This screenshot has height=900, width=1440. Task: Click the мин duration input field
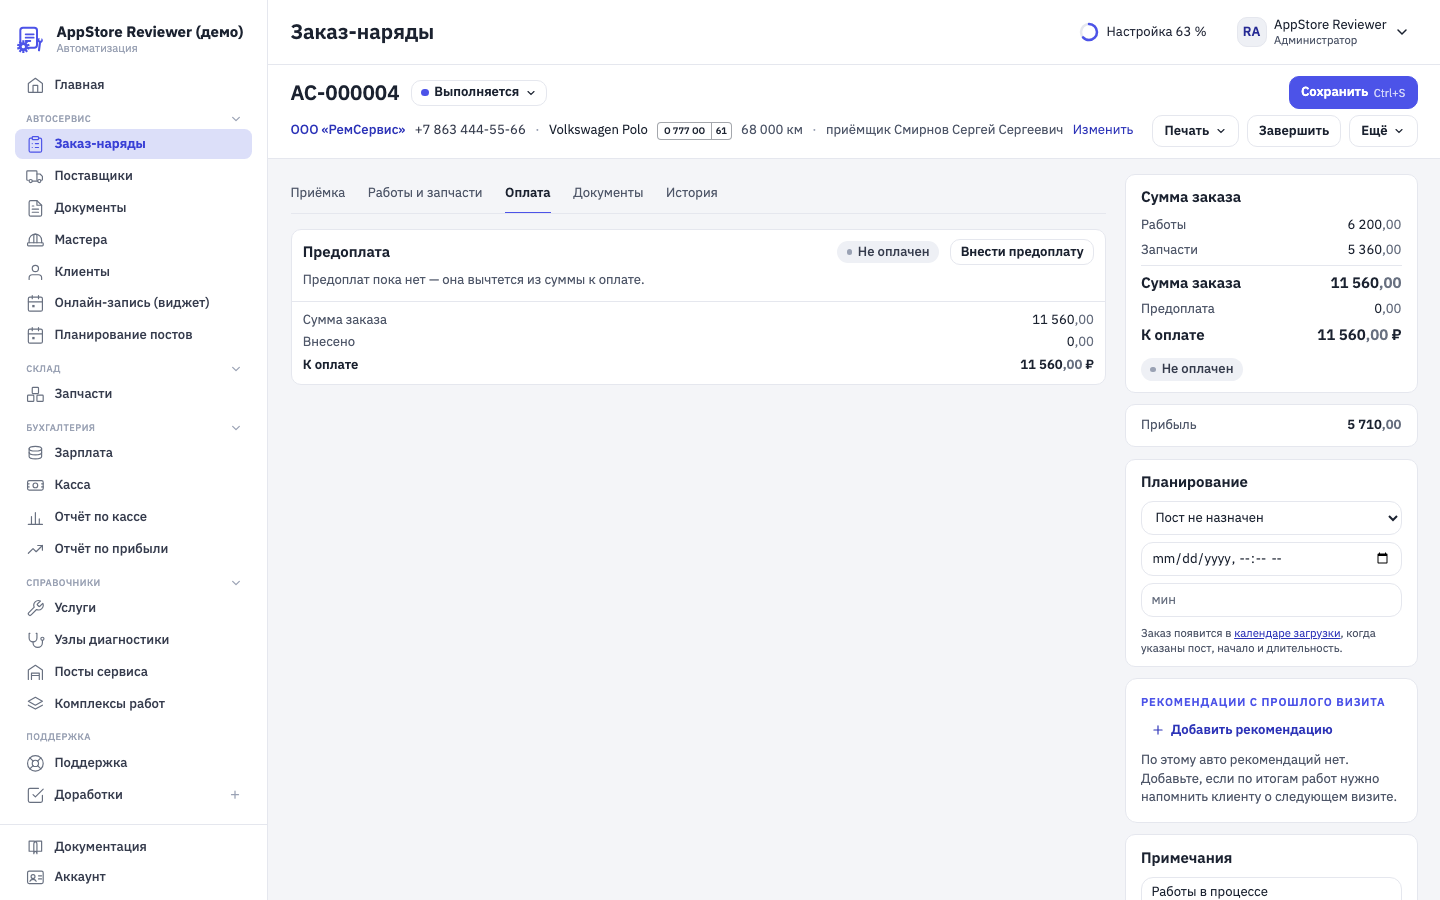pos(1271,600)
